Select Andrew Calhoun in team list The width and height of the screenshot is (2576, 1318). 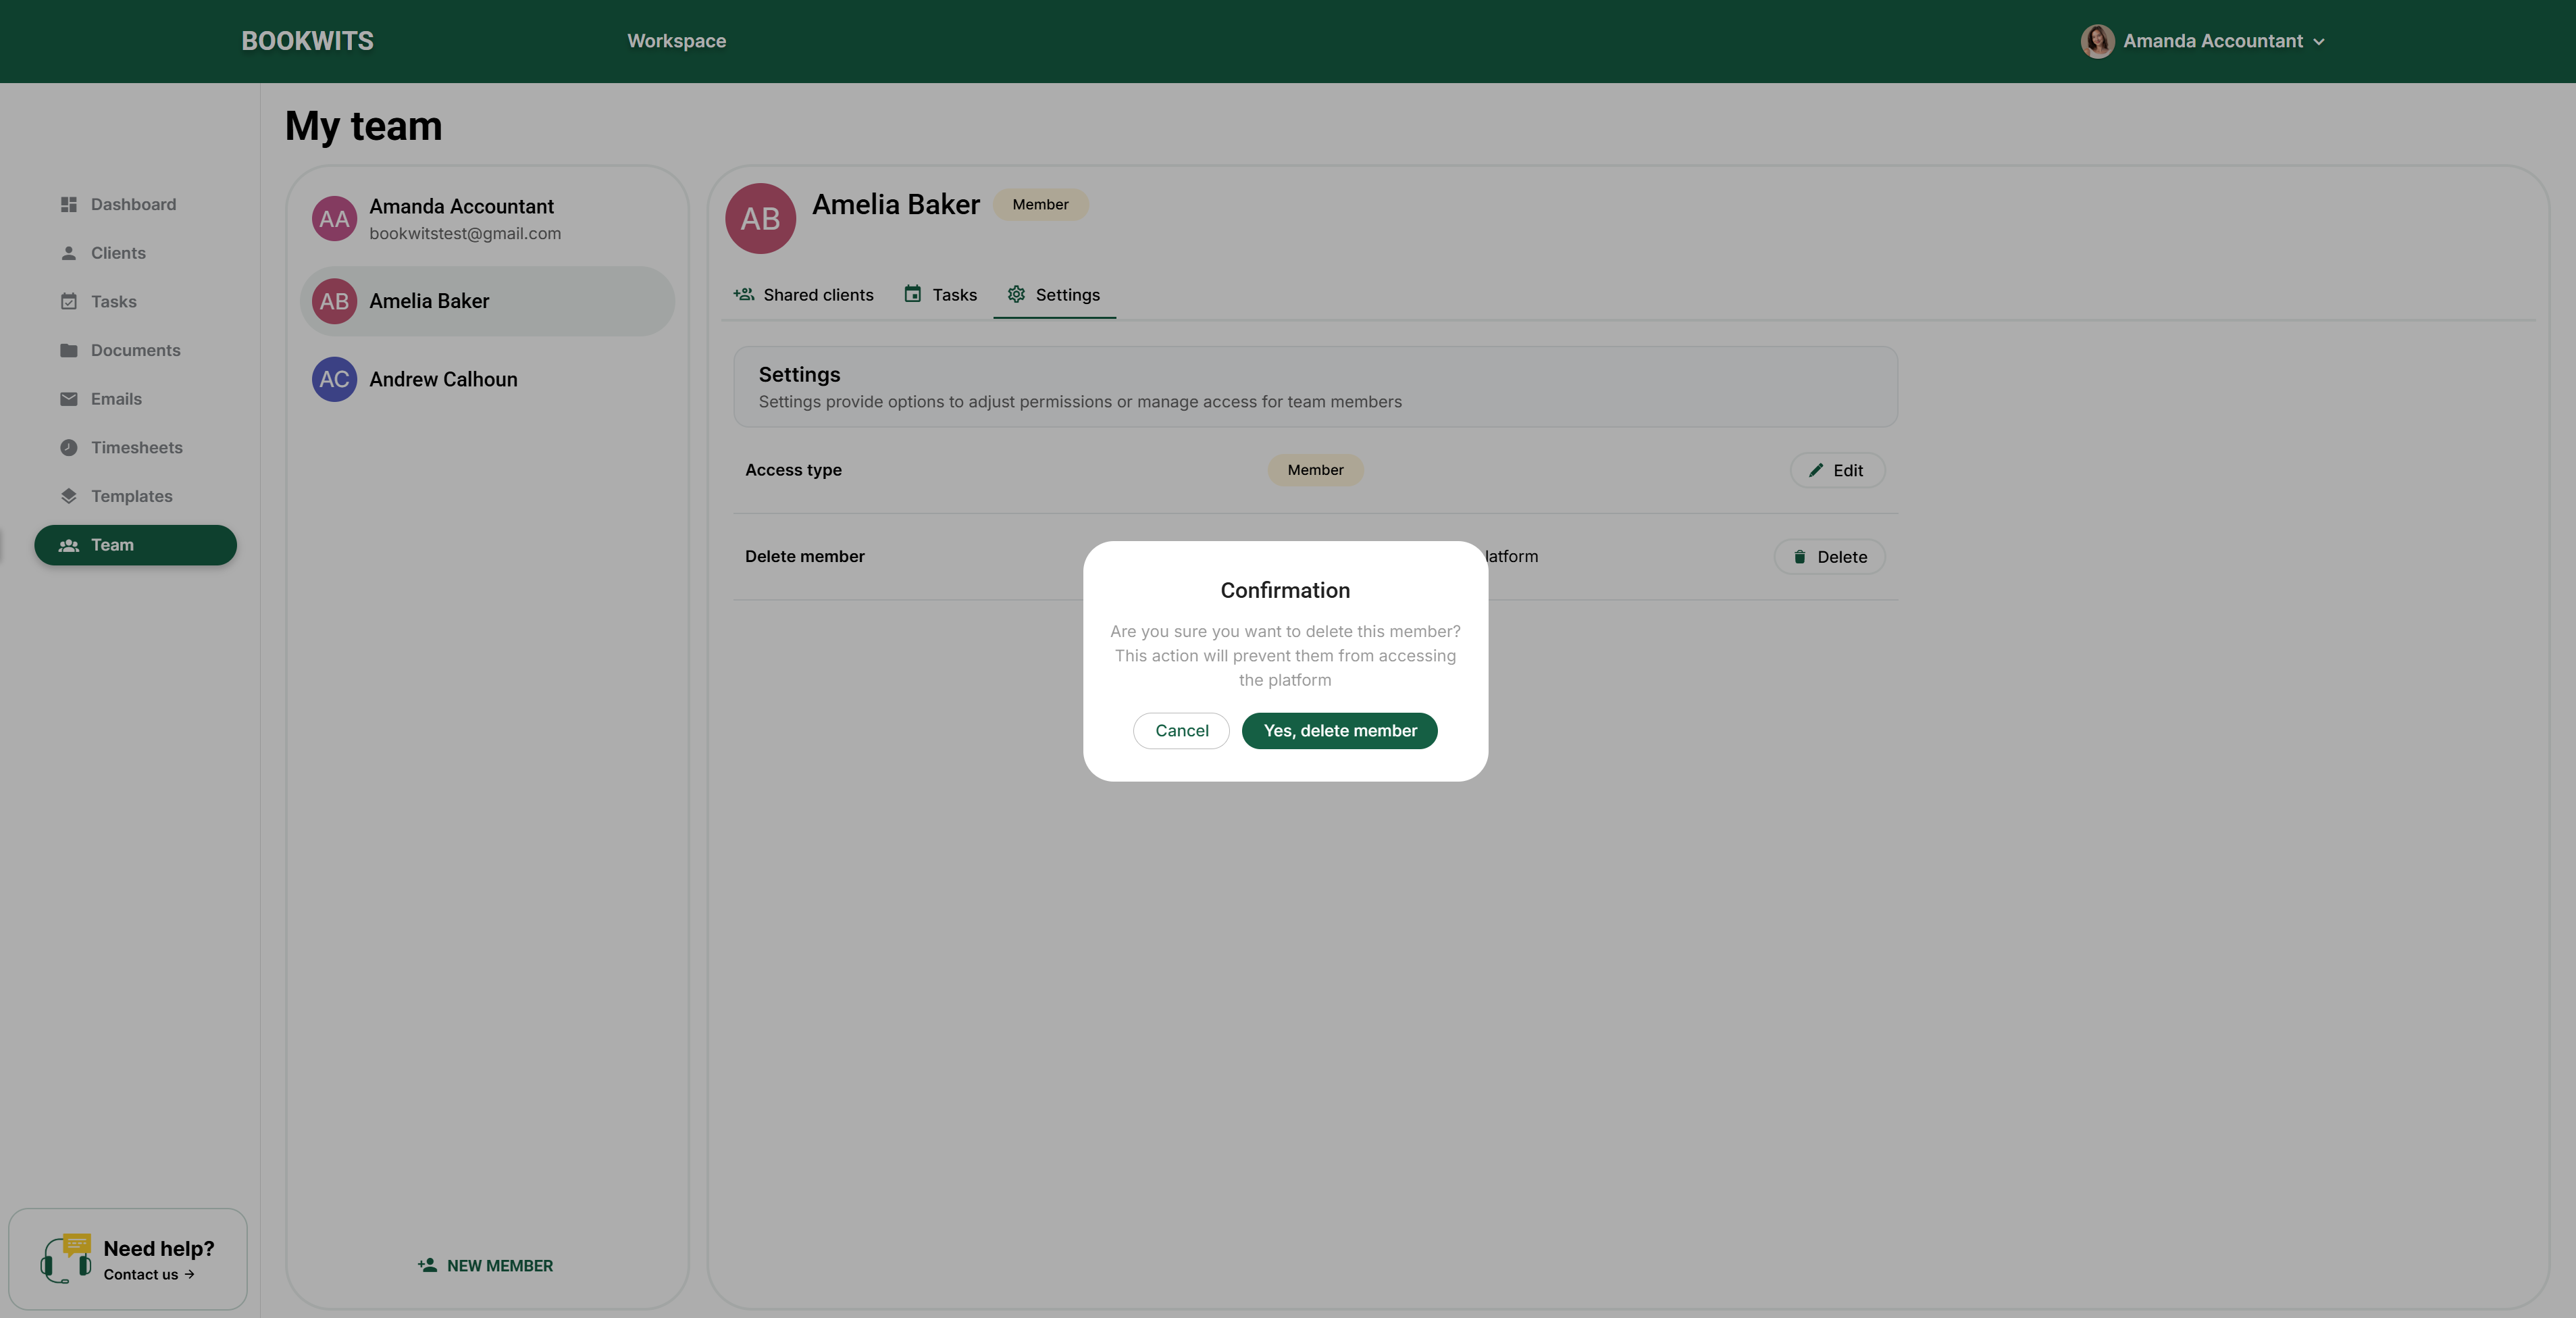pyautogui.click(x=443, y=380)
